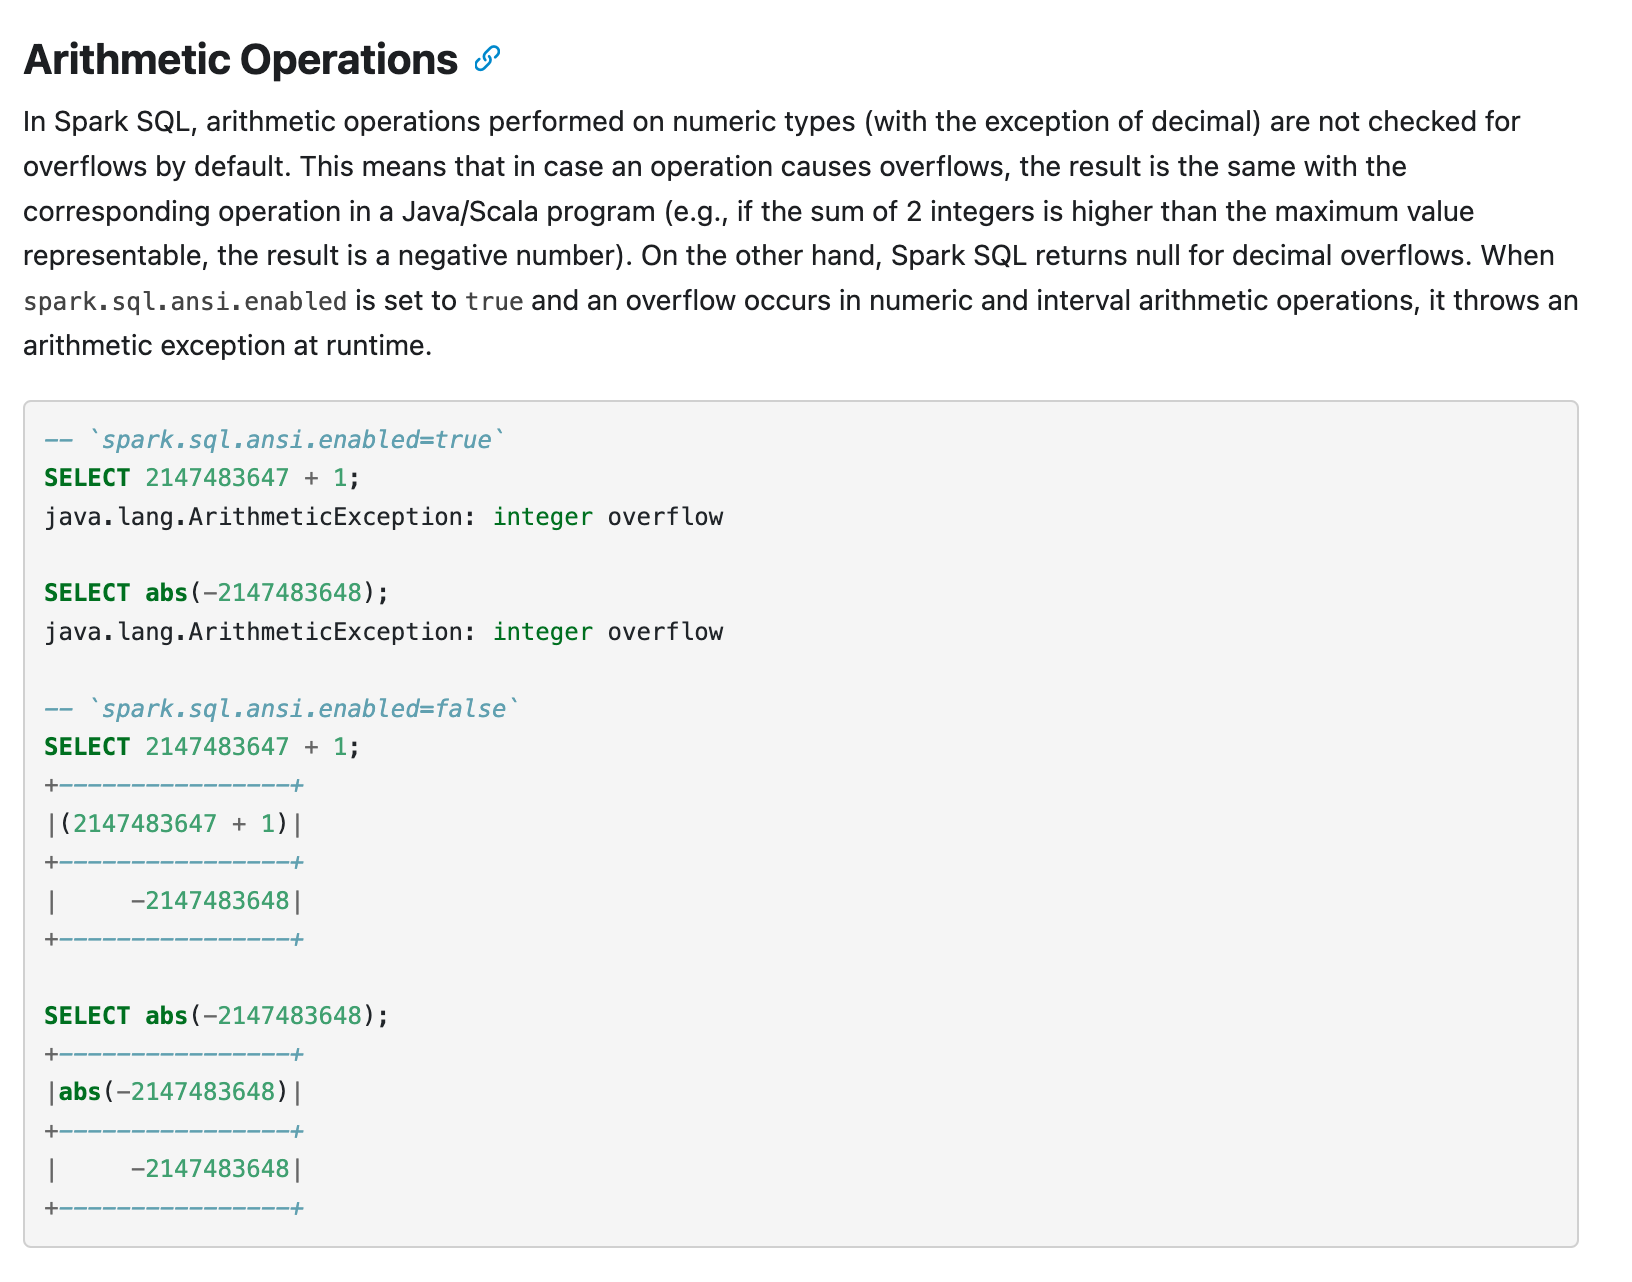
Task: Click the Arithmetic Operations heading
Action: [240, 60]
